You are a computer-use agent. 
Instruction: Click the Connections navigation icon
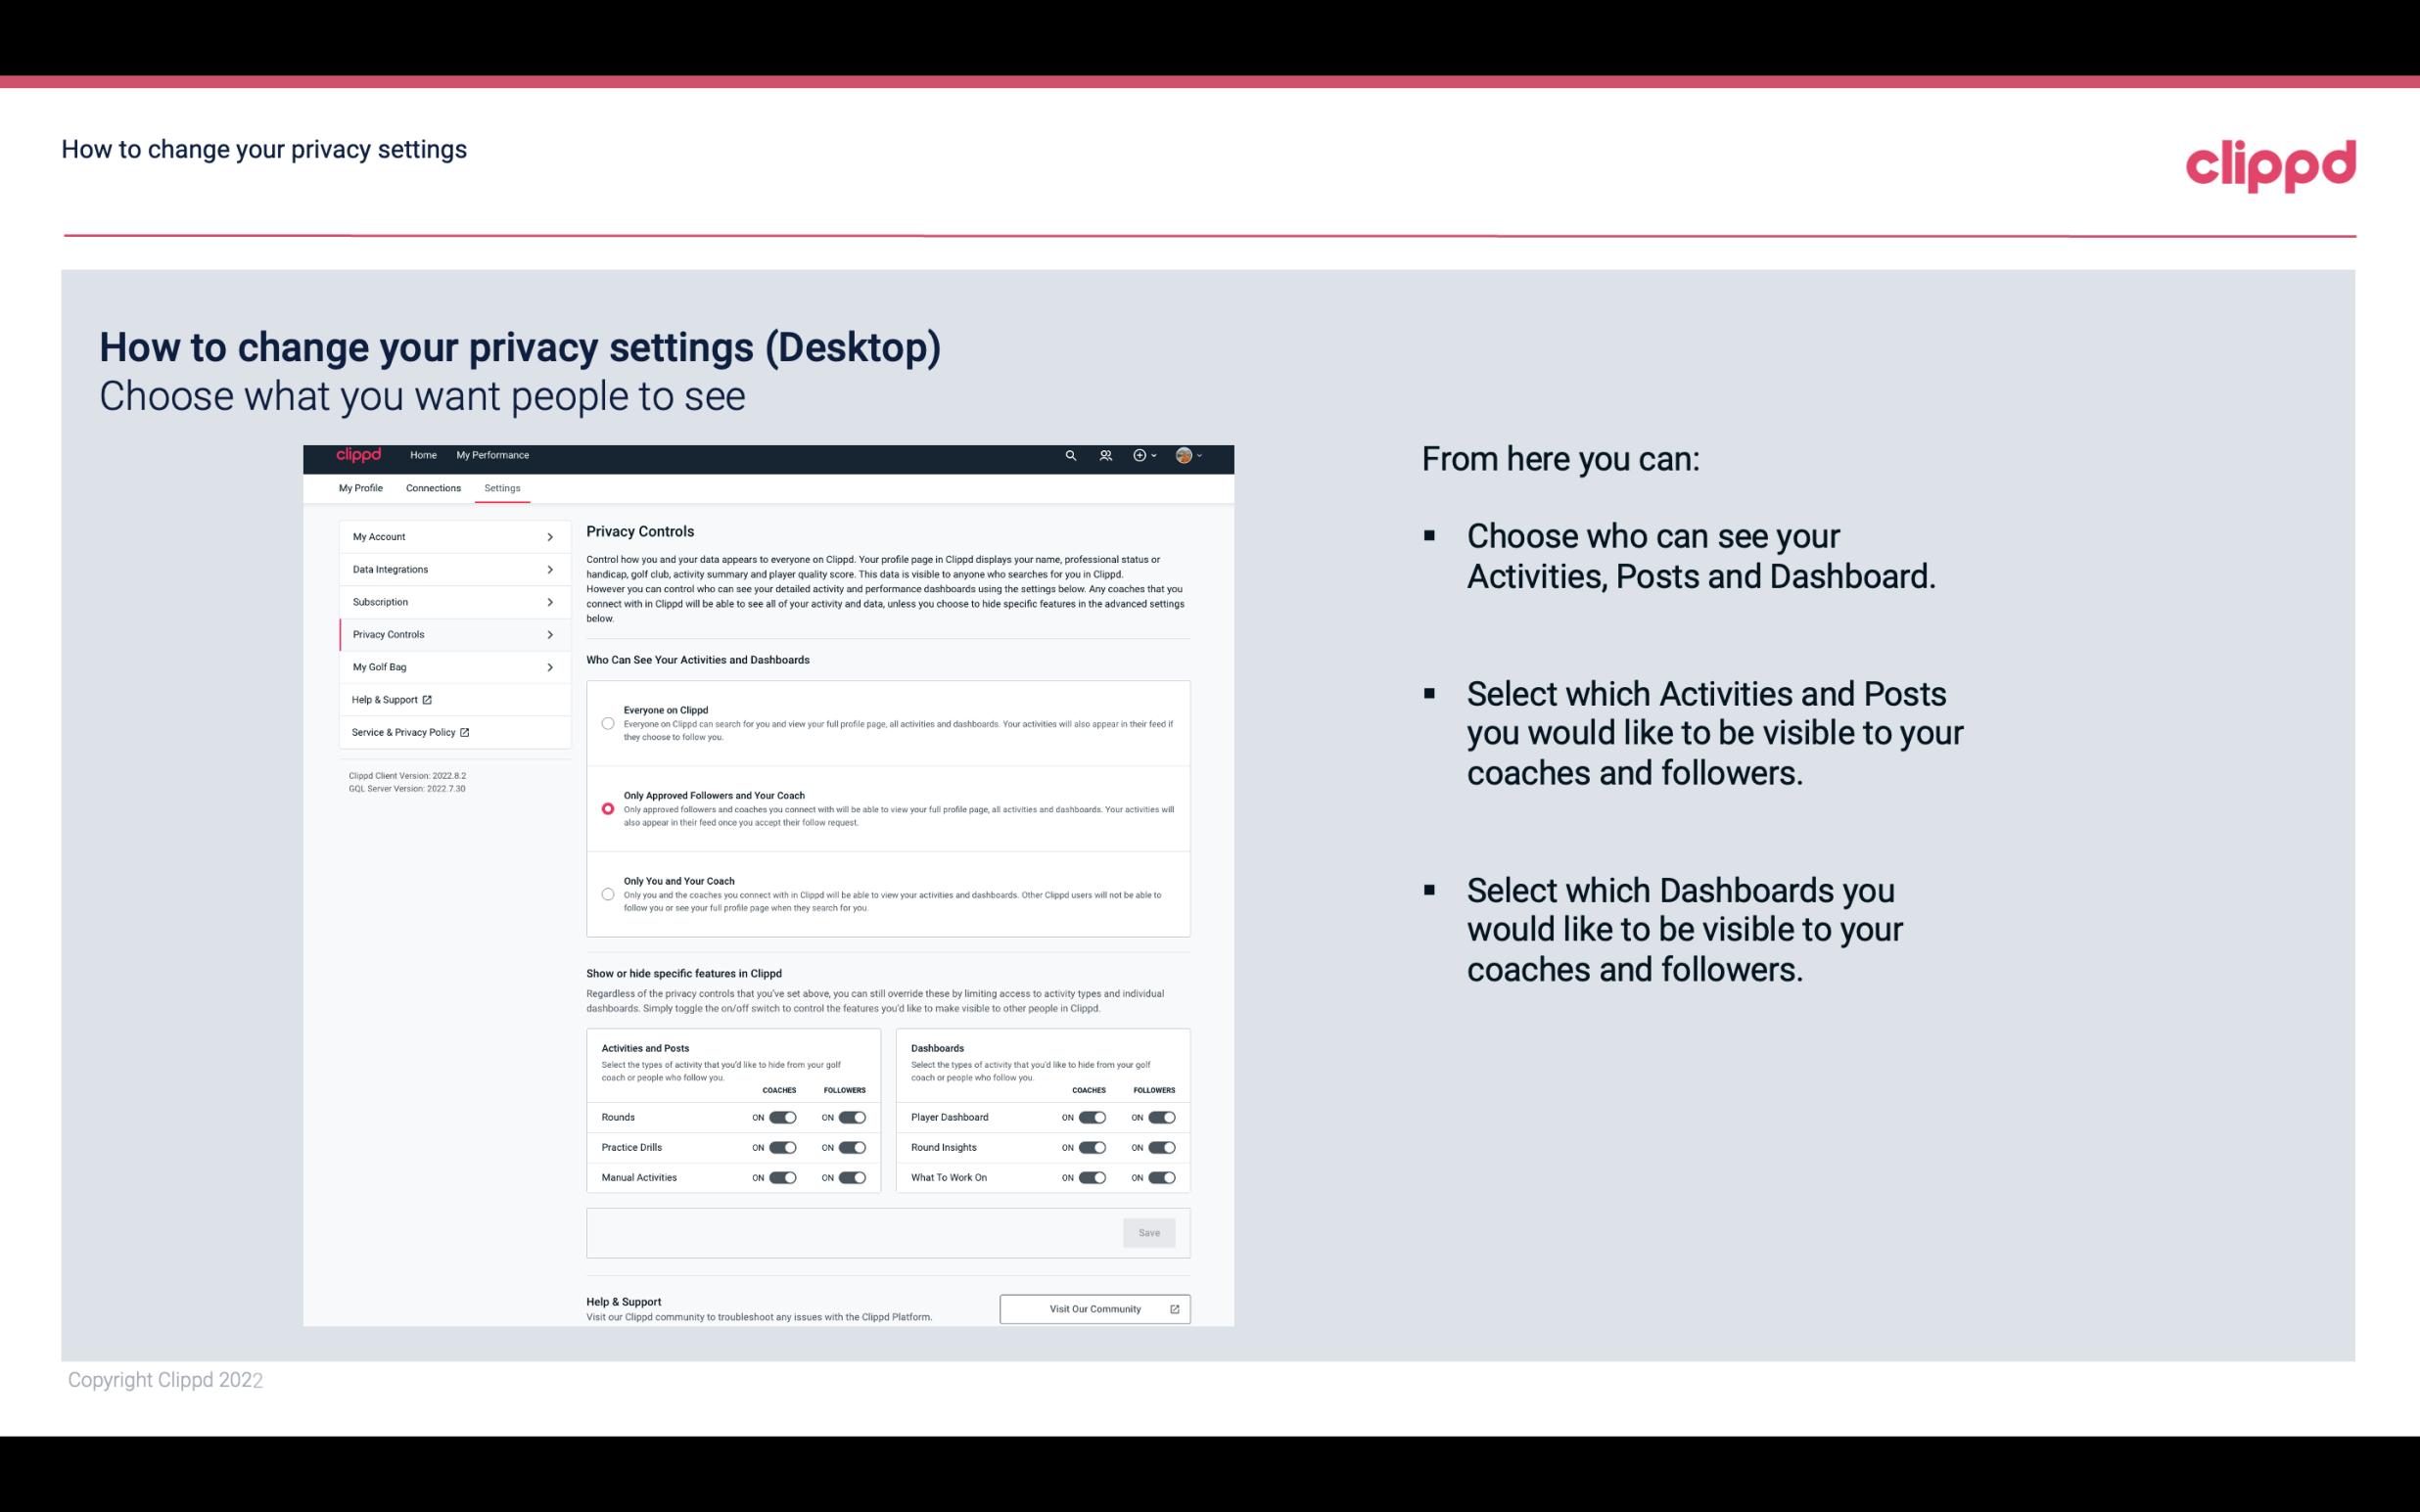432,487
